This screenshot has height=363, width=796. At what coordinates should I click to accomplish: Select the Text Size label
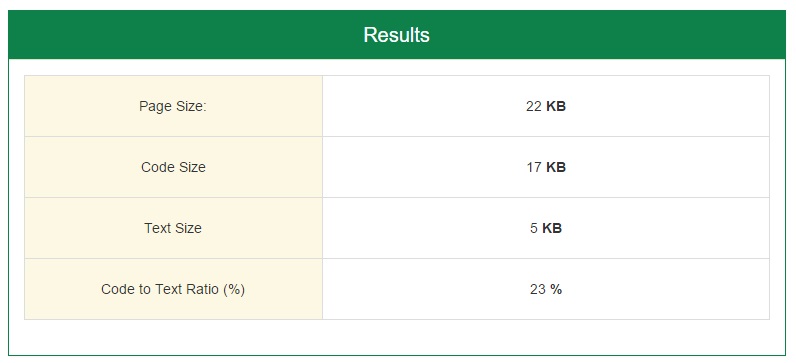[173, 228]
